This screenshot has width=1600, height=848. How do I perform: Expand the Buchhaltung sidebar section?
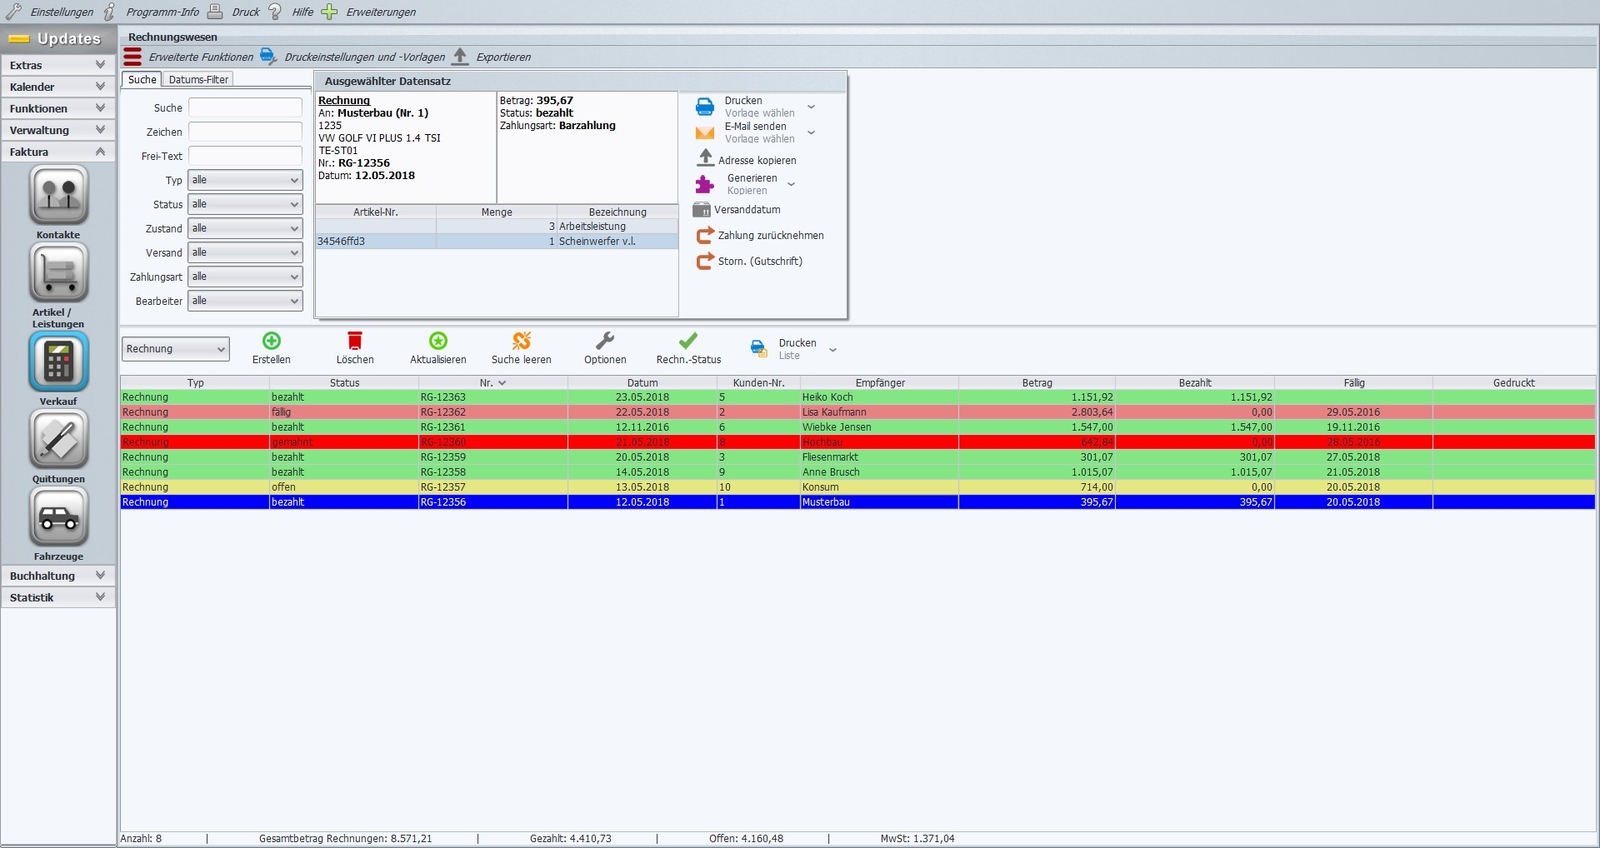coord(58,576)
